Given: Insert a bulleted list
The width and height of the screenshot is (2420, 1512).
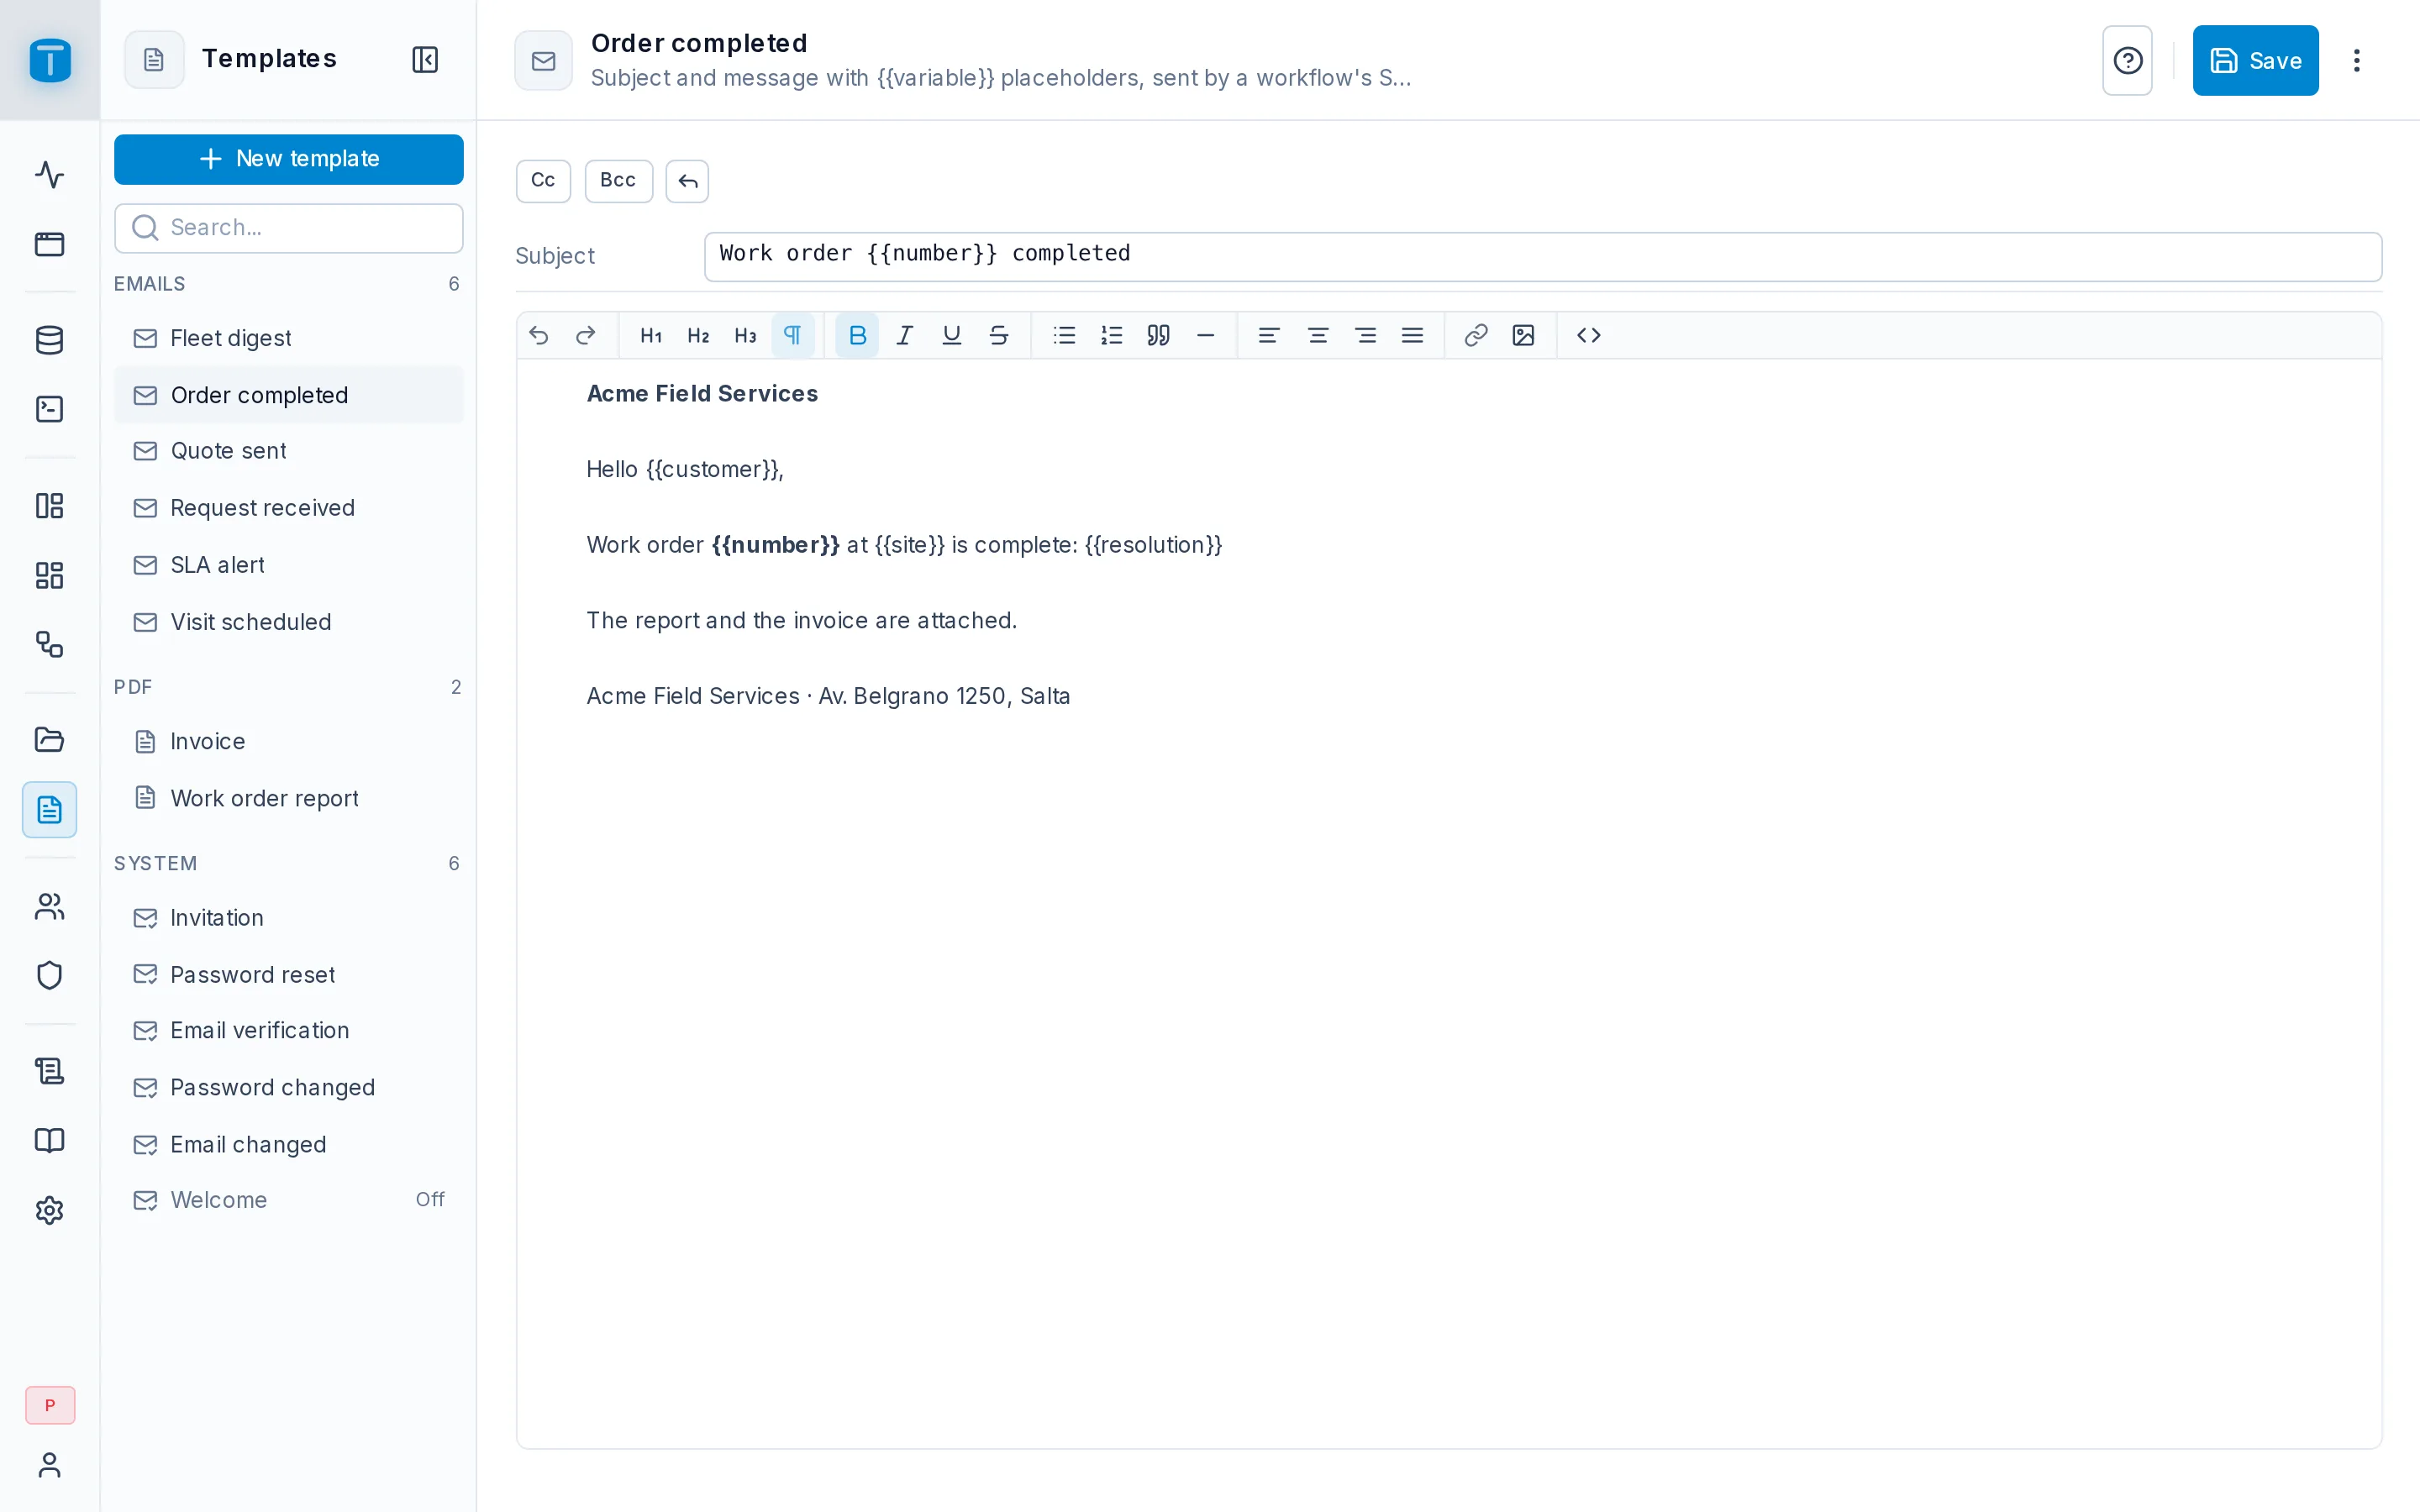Looking at the screenshot, I should (1064, 336).
